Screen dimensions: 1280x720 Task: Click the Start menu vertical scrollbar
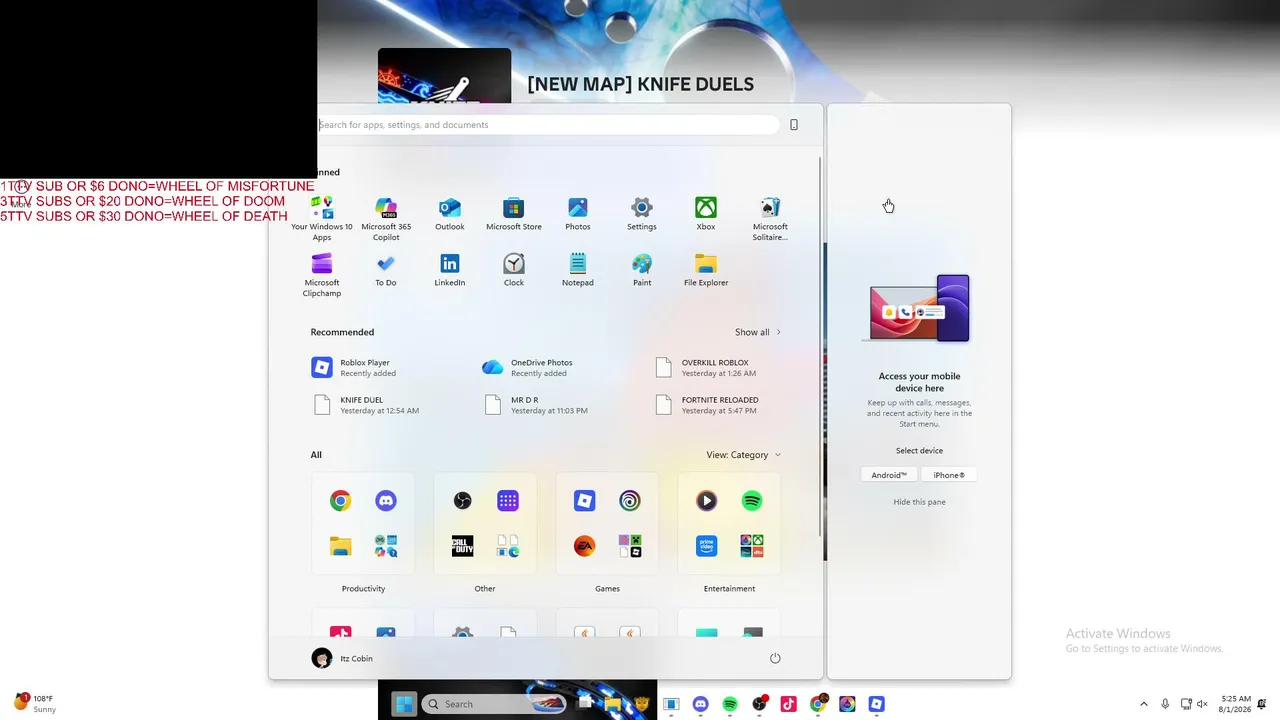point(821,346)
